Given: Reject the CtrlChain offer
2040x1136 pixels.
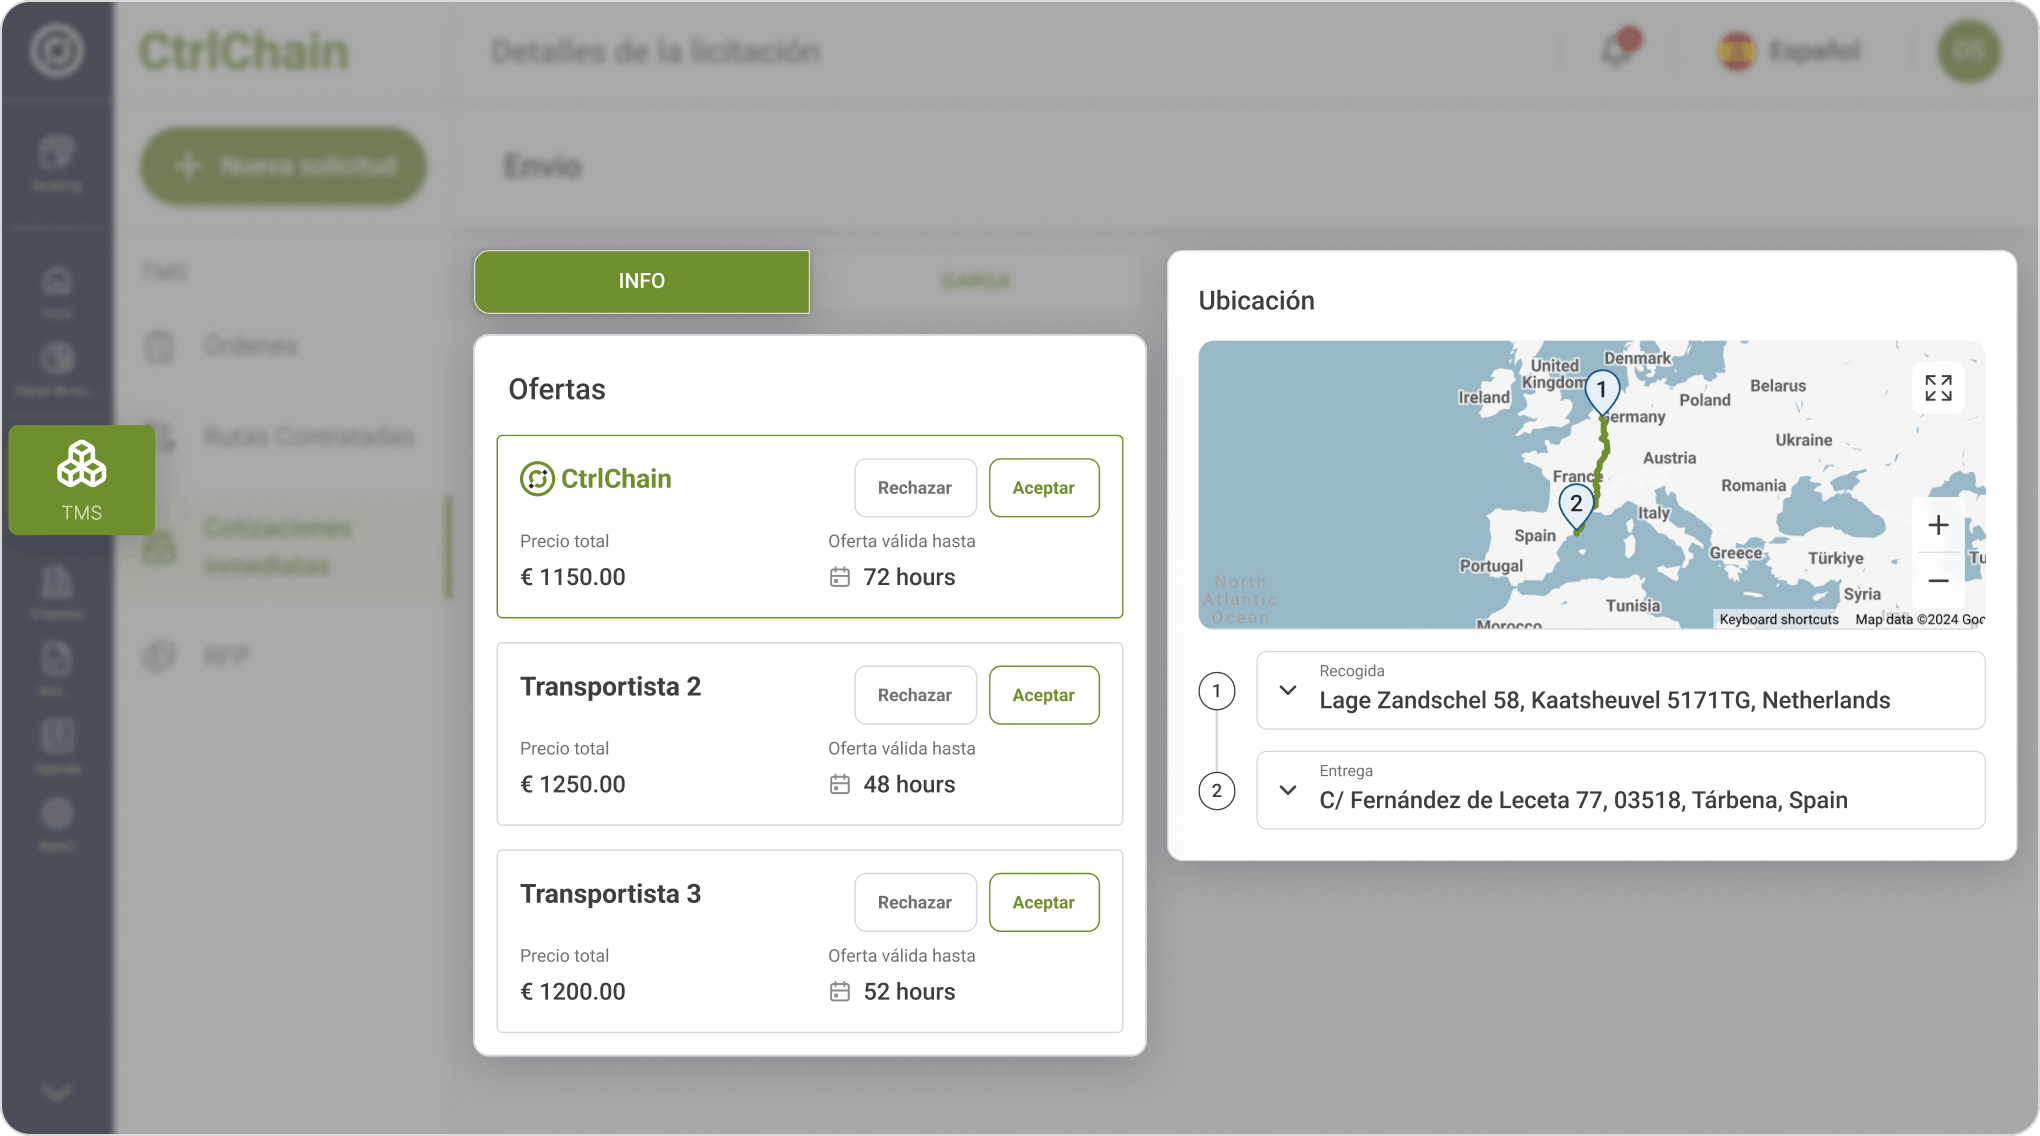Looking at the screenshot, I should (914, 488).
